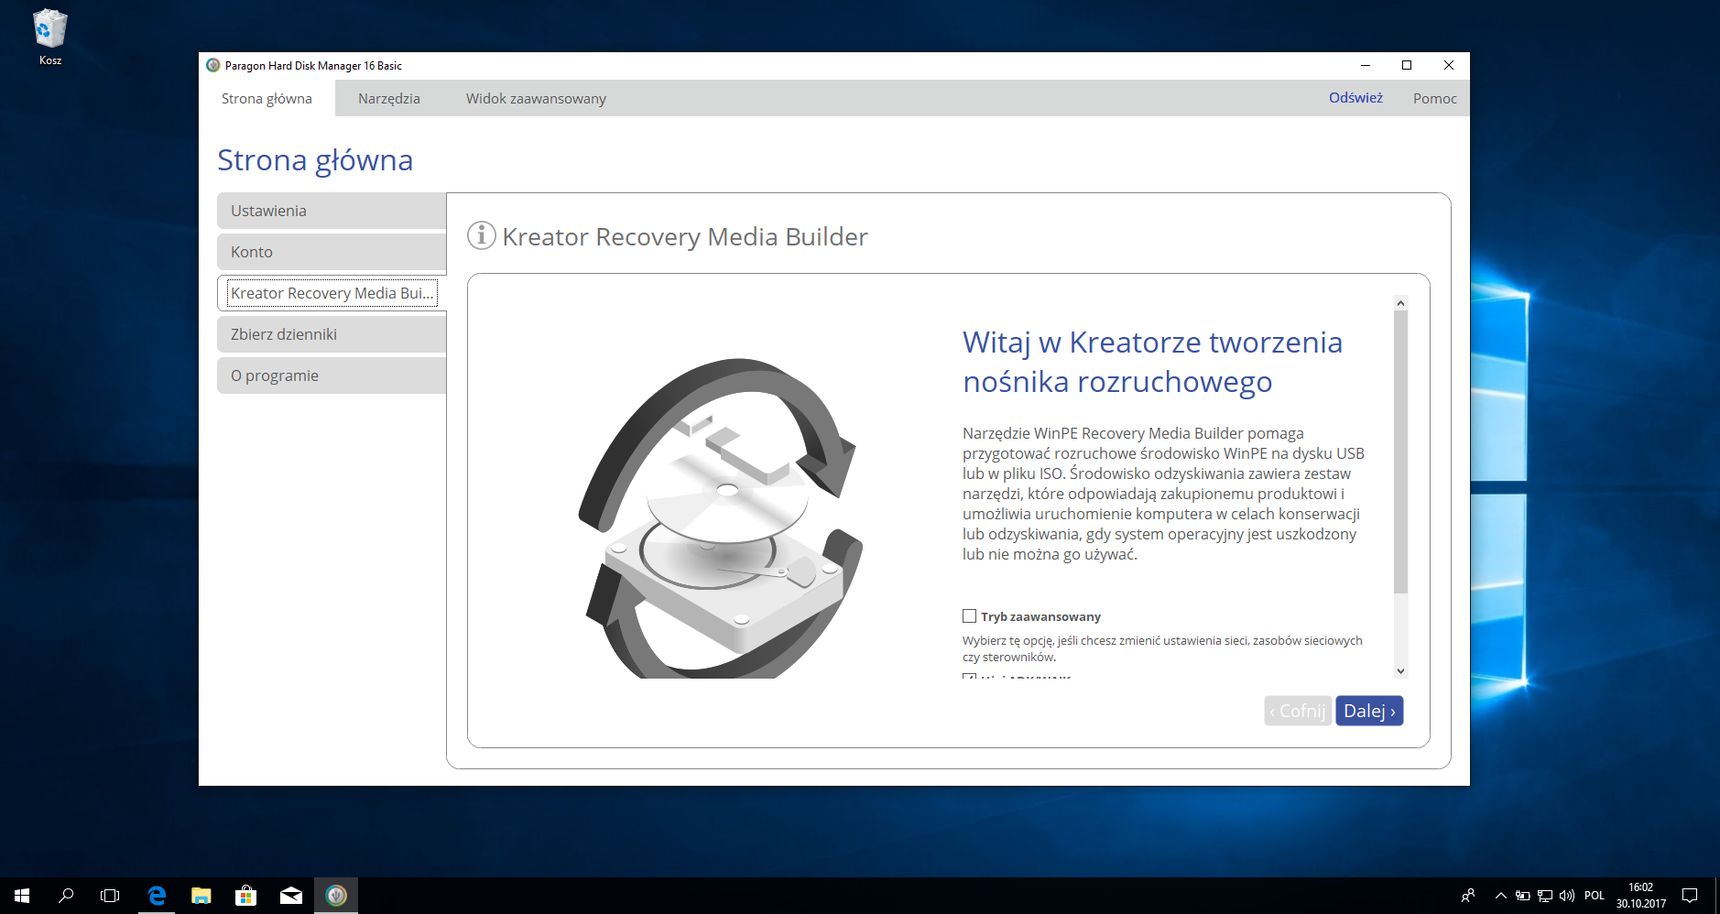Viewport: 1720px width, 914px height.
Task: Select Kreator Recovery Media Builder sidebar item
Action: point(331,293)
